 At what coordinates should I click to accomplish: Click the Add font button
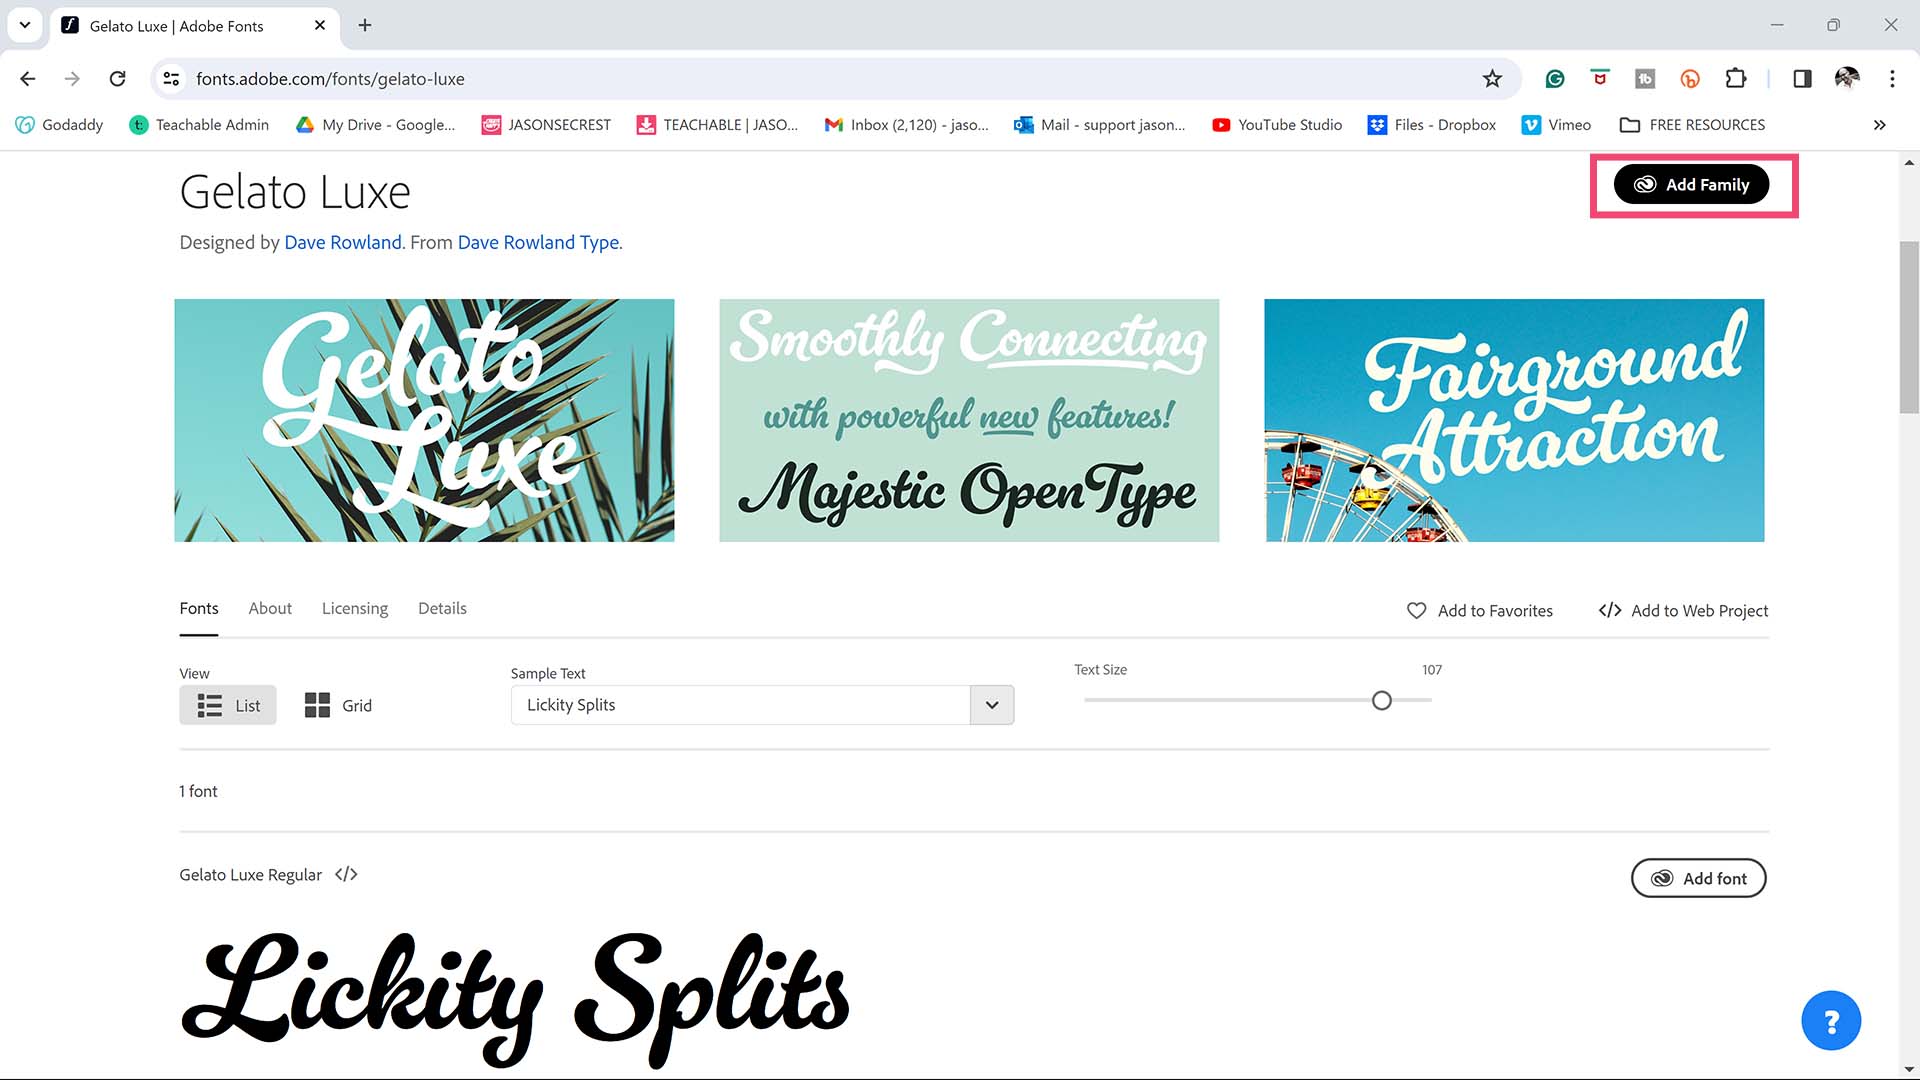coord(1698,878)
